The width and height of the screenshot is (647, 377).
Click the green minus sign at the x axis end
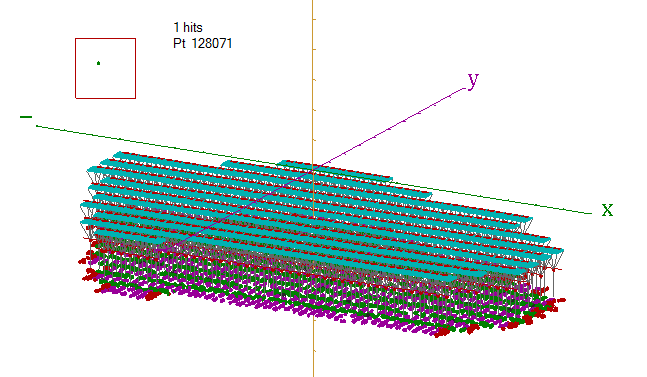coord(26,117)
